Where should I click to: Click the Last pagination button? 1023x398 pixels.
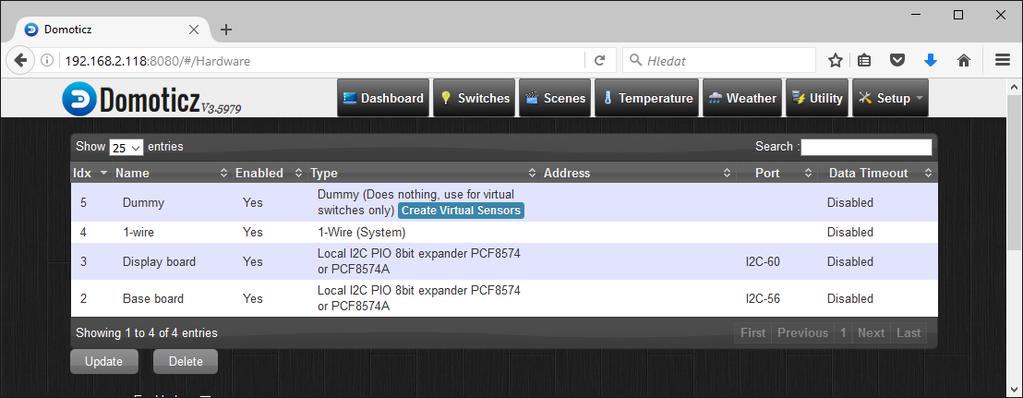pos(908,333)
